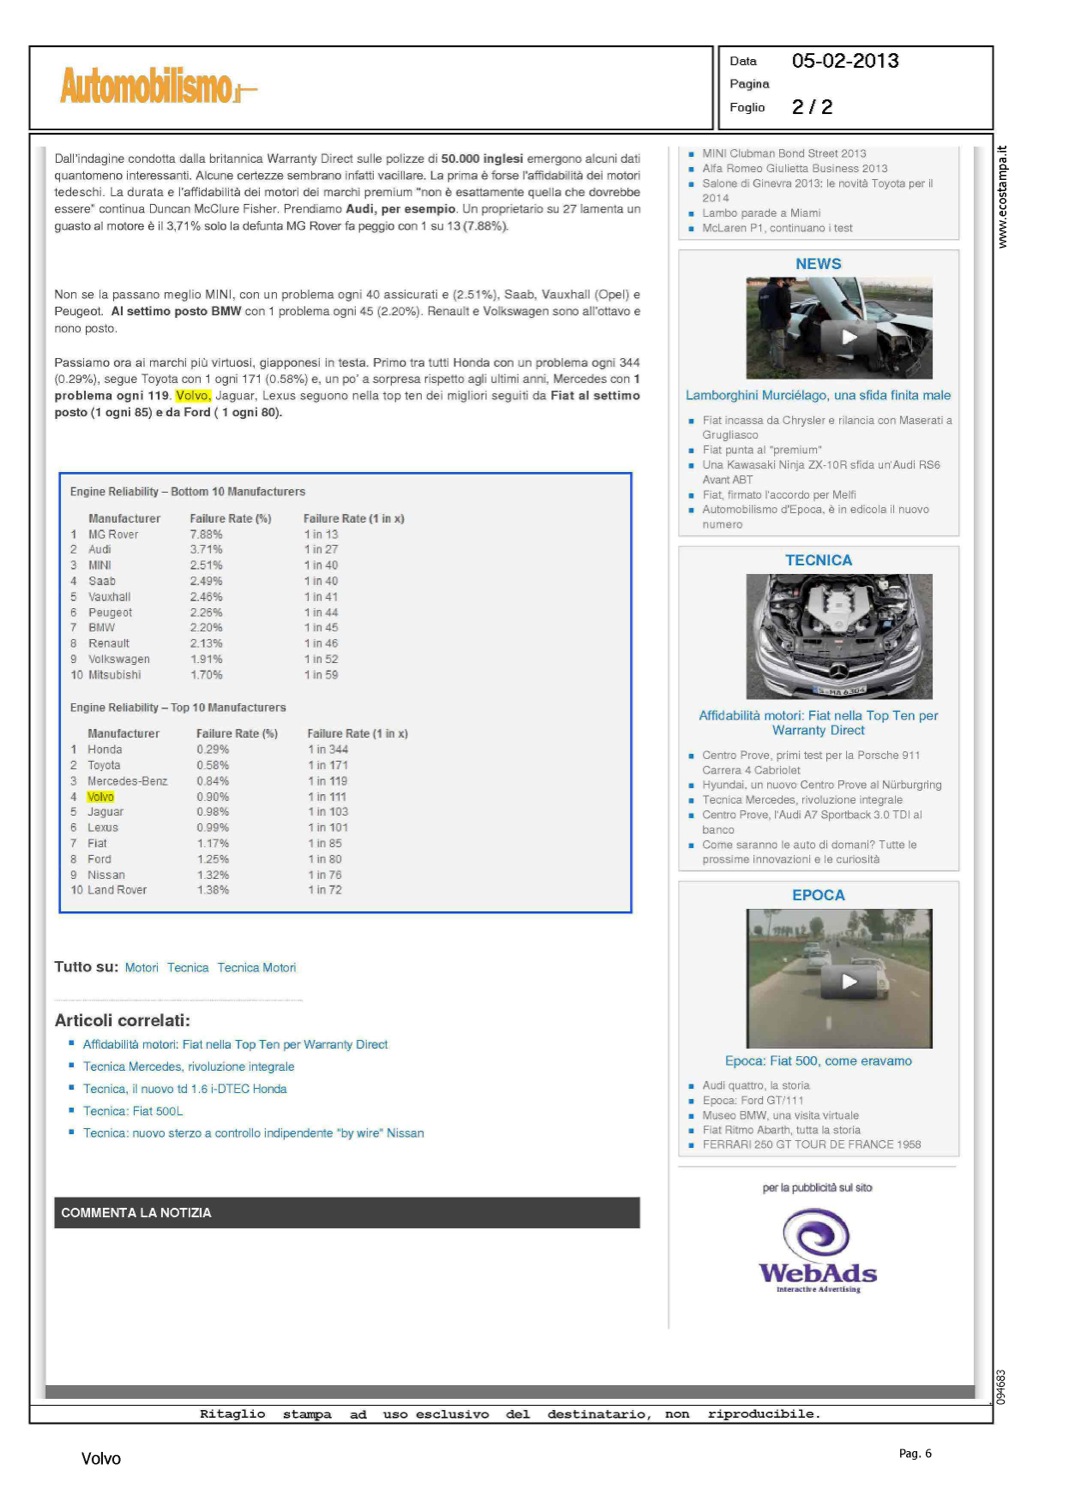Click 'Epoca: Fiat 500, come eravamo' caption
Screen dimensions: 1069x1500
click(818, 1061)
